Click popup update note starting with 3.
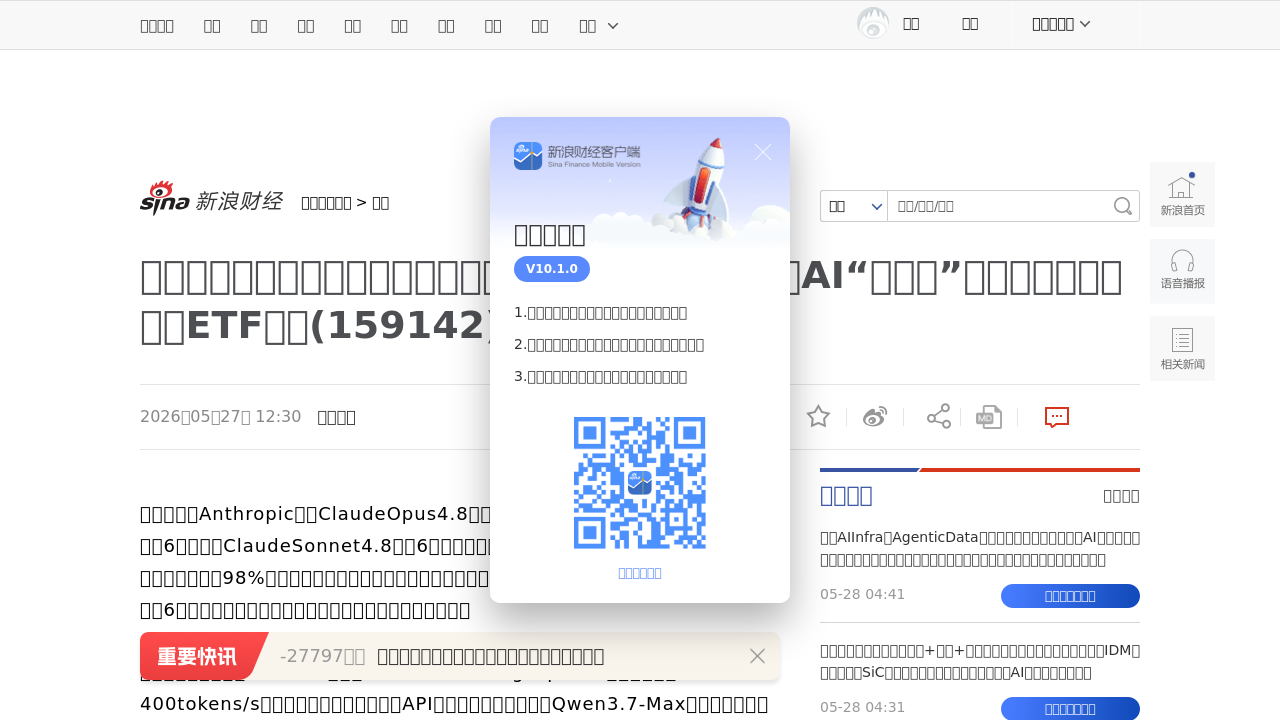The height and width of the screenshot is (720, 1280). coord(600,377)
